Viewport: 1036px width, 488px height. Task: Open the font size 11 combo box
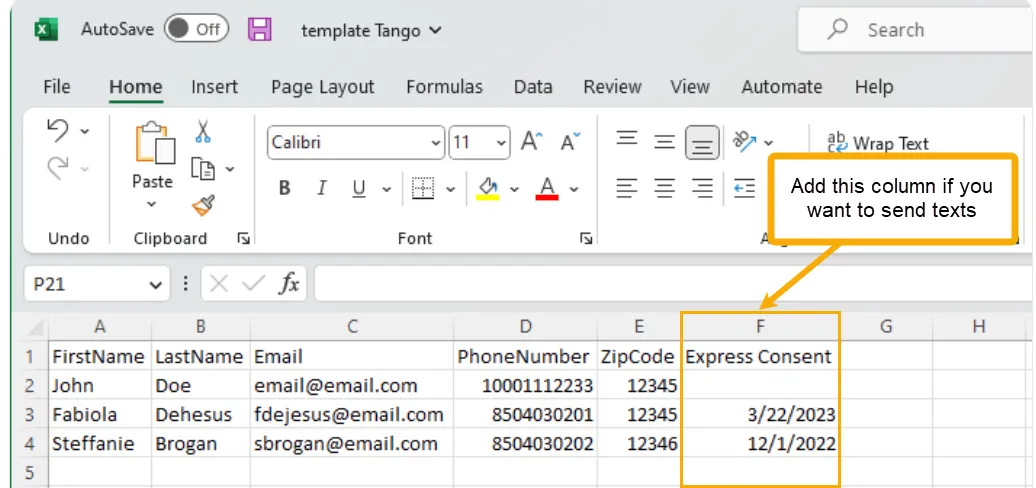(x=479, y=143)
